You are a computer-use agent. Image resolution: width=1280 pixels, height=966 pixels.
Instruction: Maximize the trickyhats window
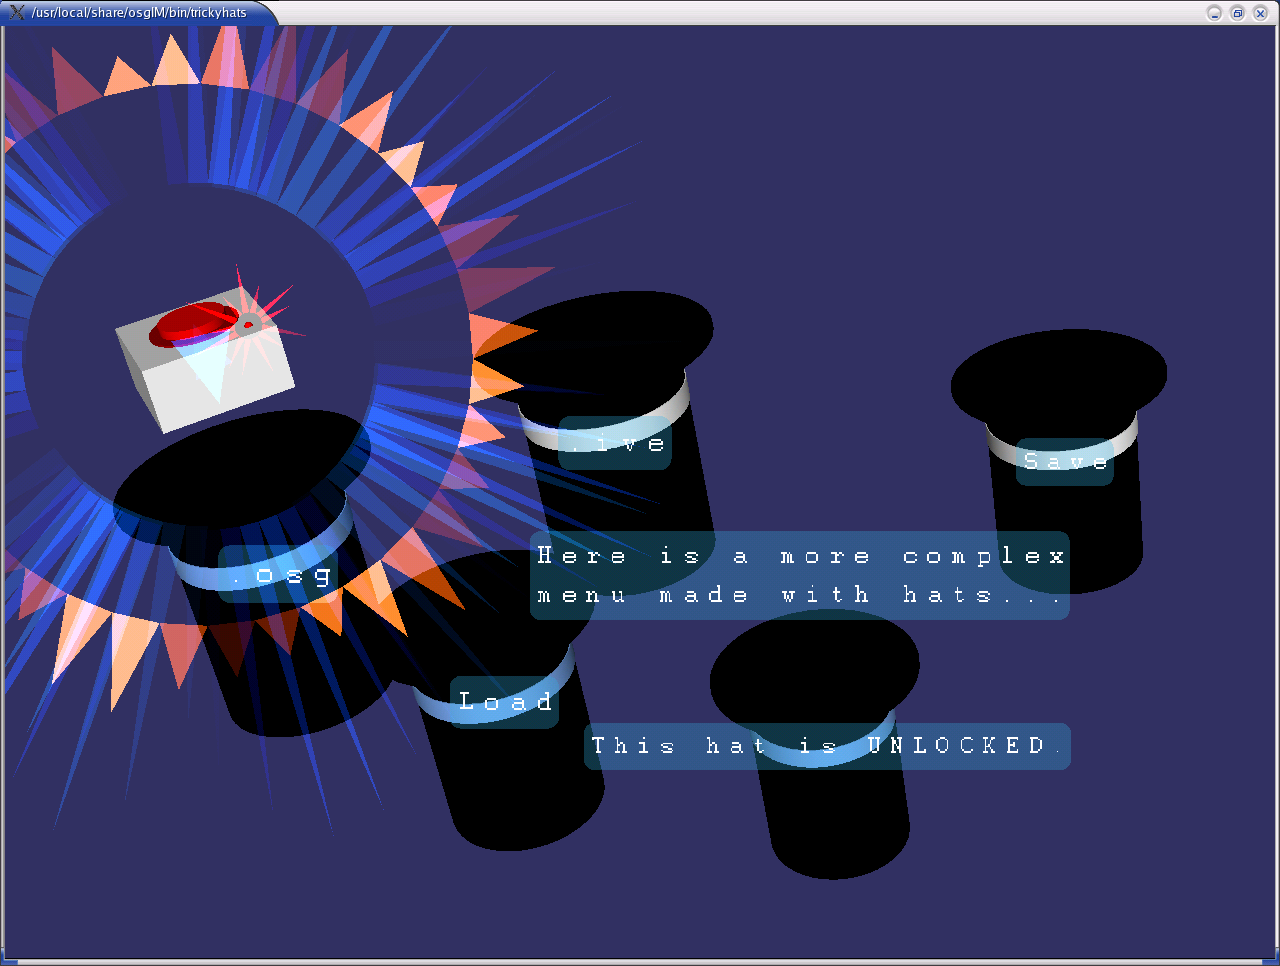1237,13
